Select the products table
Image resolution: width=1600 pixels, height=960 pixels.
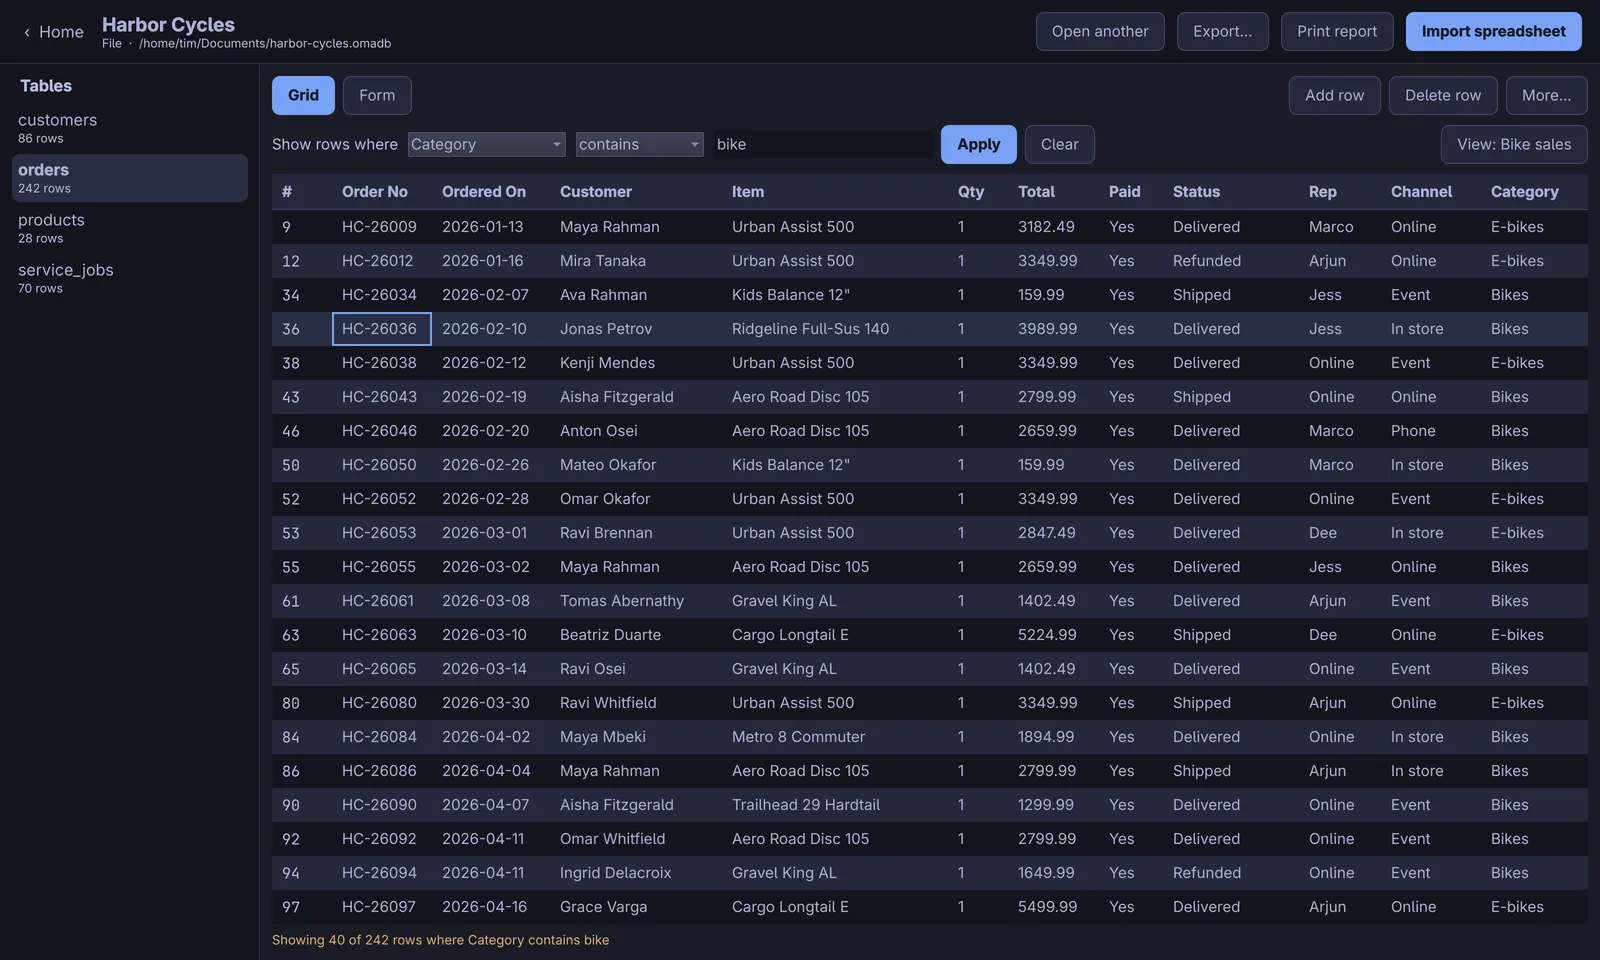click(130, 228)
